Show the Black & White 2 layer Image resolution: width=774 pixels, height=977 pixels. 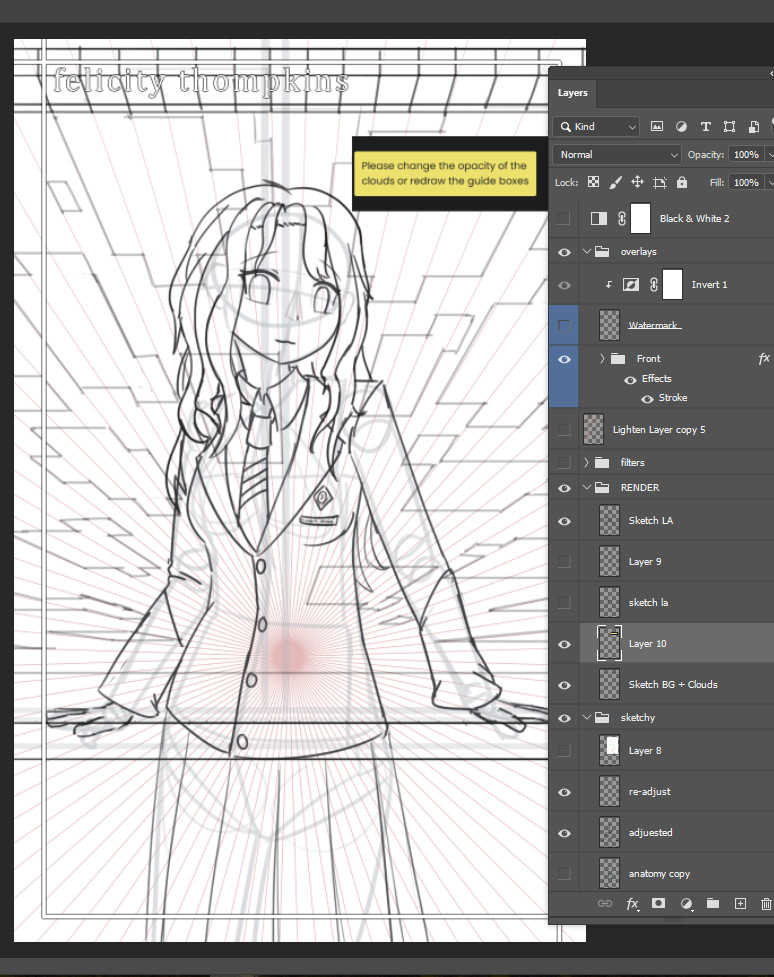pos(564,218)
